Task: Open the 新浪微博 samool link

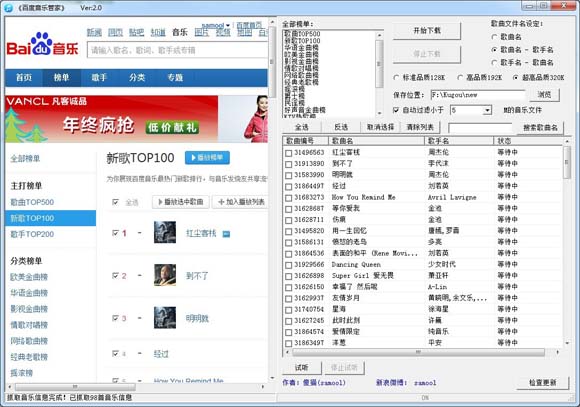Action: (x=425, y=383)
